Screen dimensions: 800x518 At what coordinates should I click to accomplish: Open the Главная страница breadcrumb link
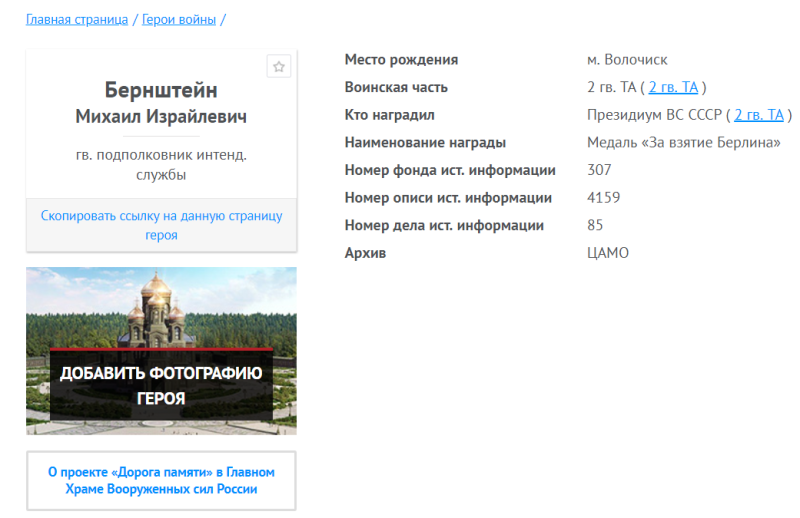pos(77,19)
